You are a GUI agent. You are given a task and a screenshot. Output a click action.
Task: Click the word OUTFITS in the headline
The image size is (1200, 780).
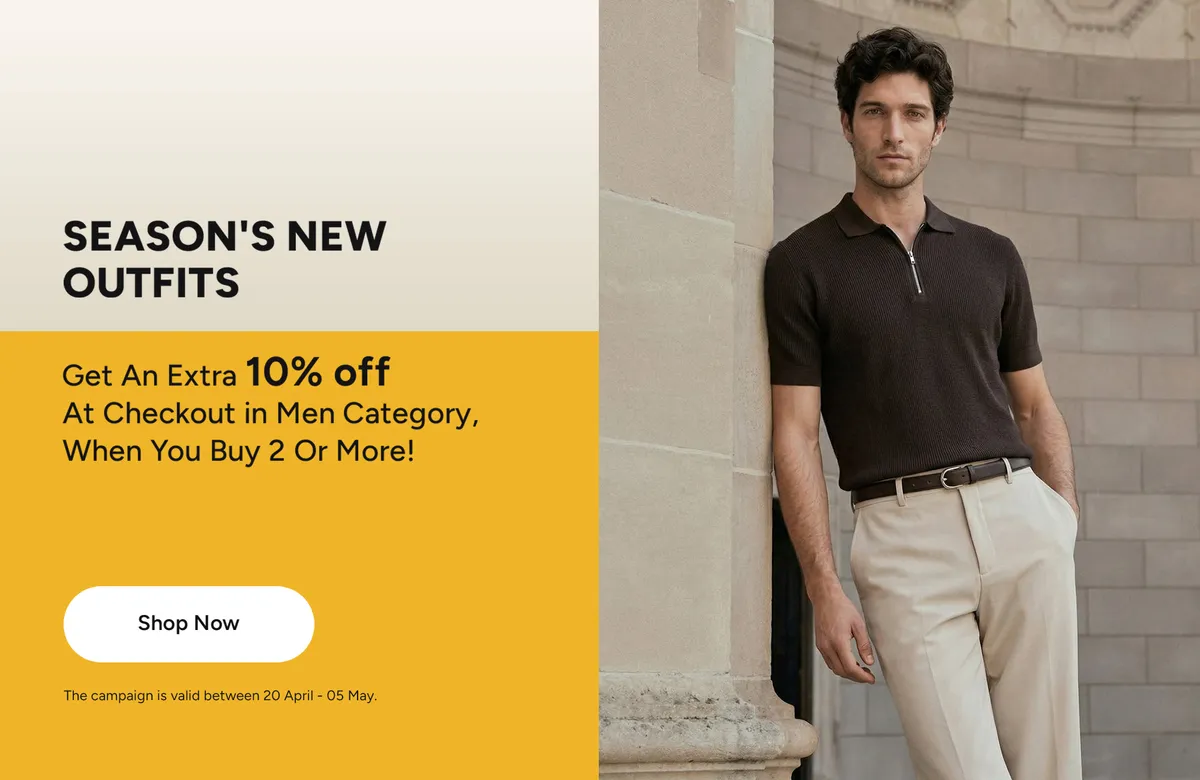pos(151,282)
